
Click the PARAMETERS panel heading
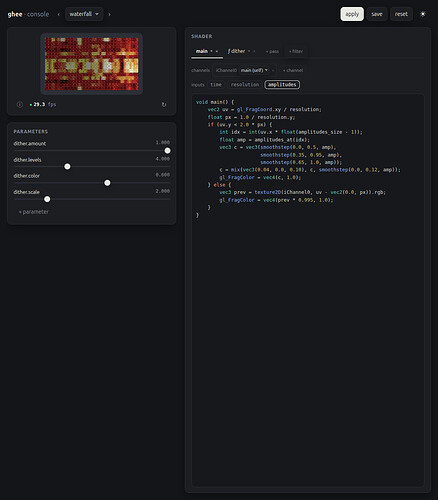[31, 132]
